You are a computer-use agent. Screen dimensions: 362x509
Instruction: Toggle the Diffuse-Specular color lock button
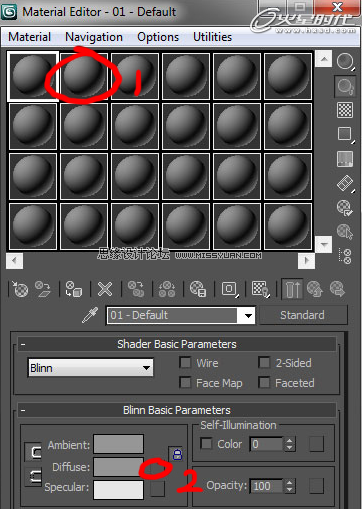pos(34,476)
